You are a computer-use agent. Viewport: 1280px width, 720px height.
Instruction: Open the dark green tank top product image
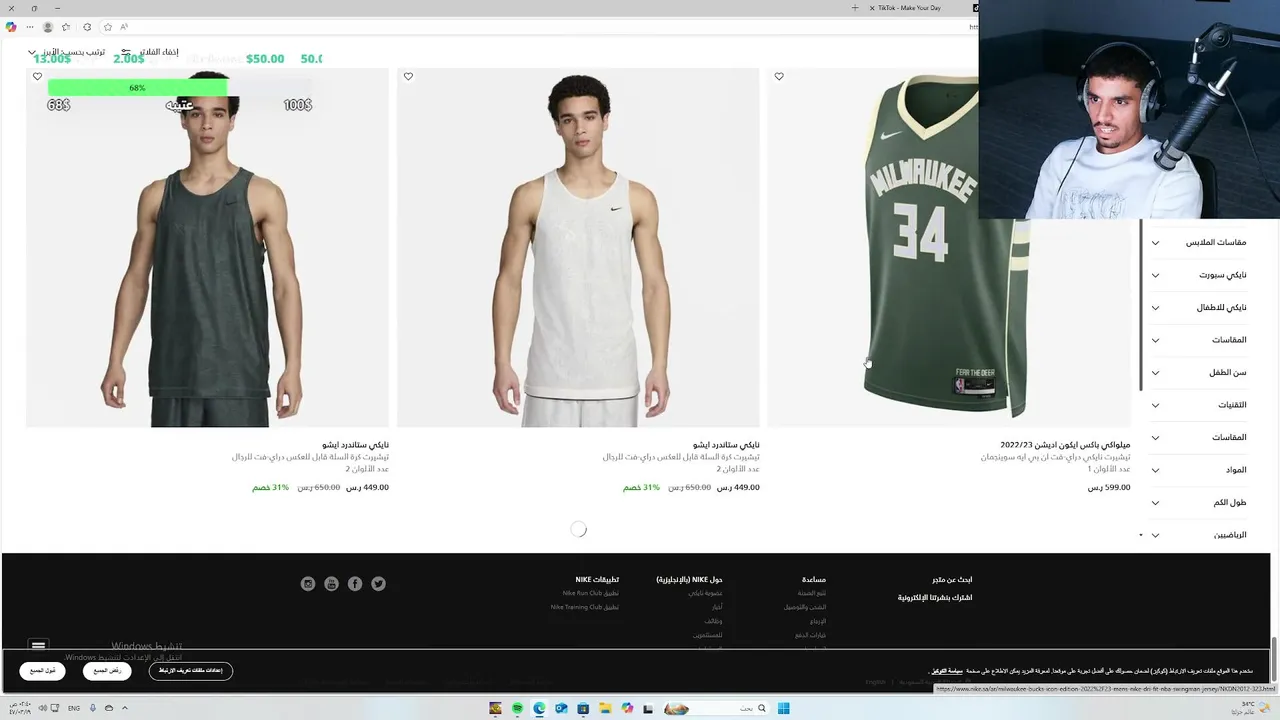tap(207, 248)
